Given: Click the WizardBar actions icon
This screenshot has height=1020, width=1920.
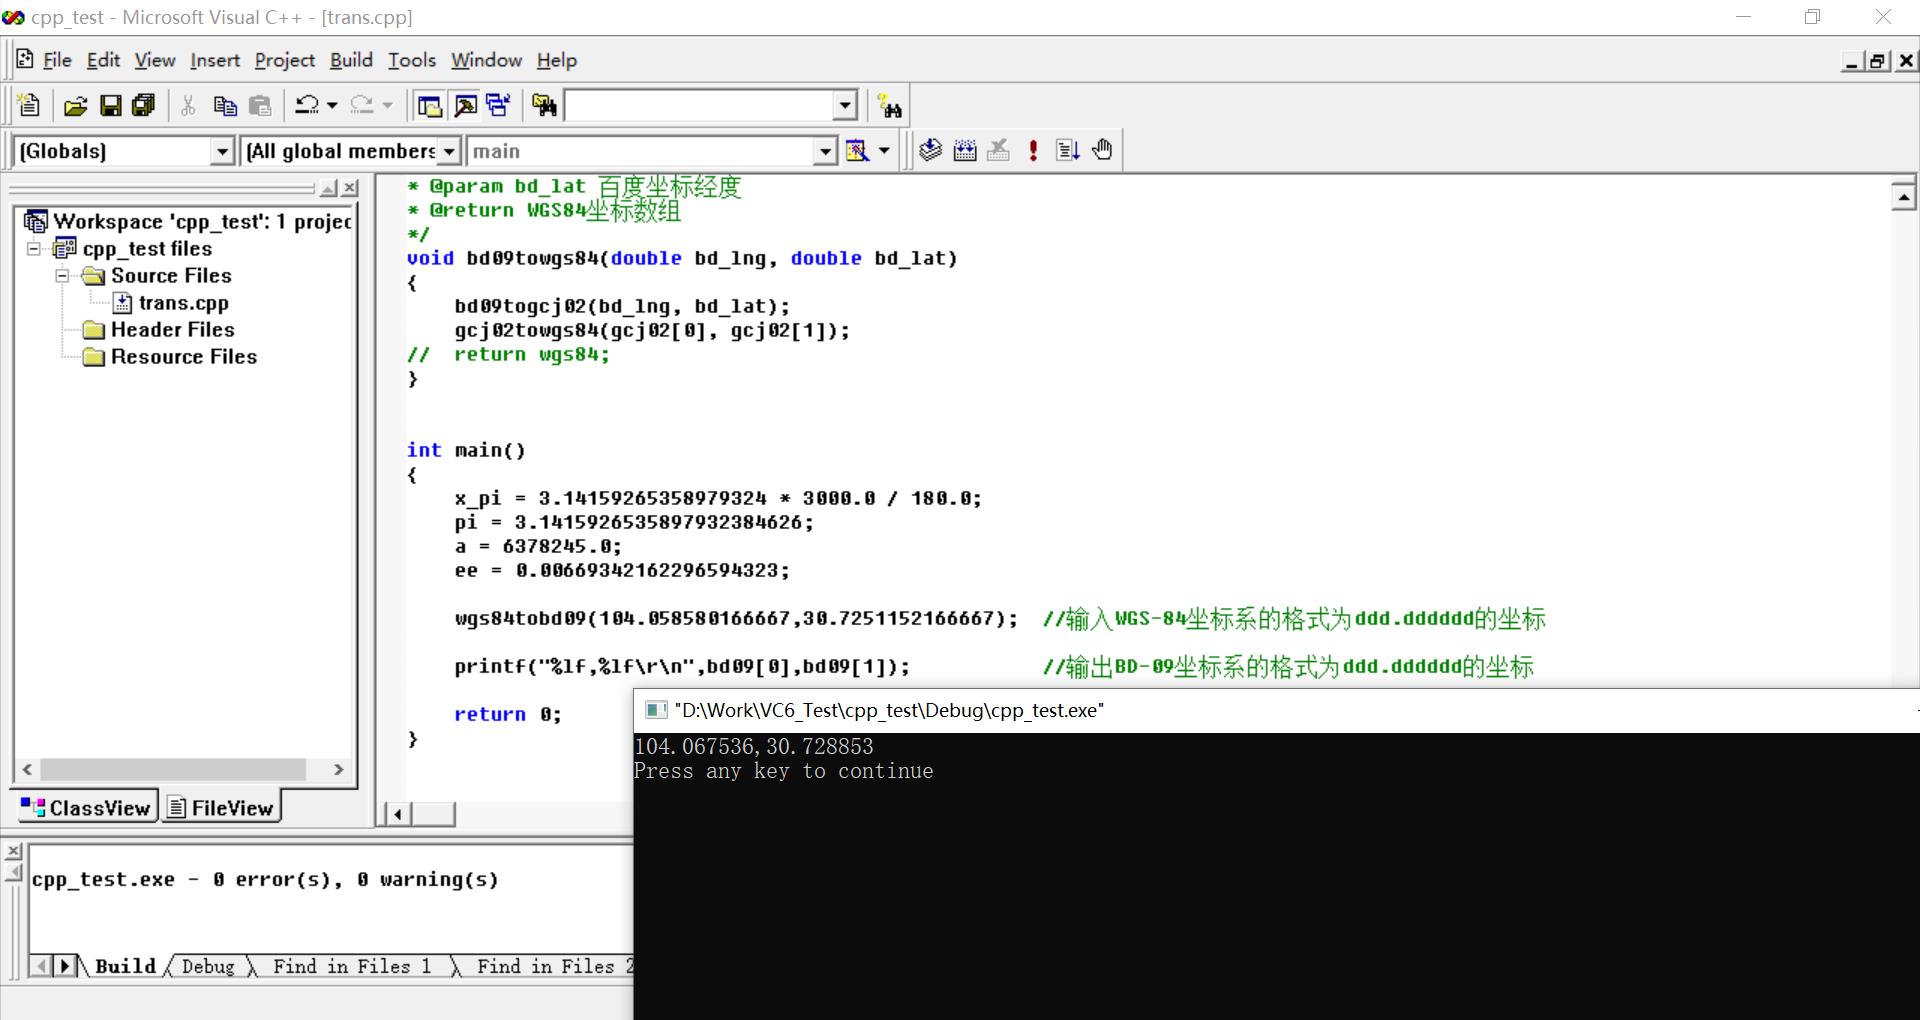Looking at the screenshot, I should pos(857,150).
